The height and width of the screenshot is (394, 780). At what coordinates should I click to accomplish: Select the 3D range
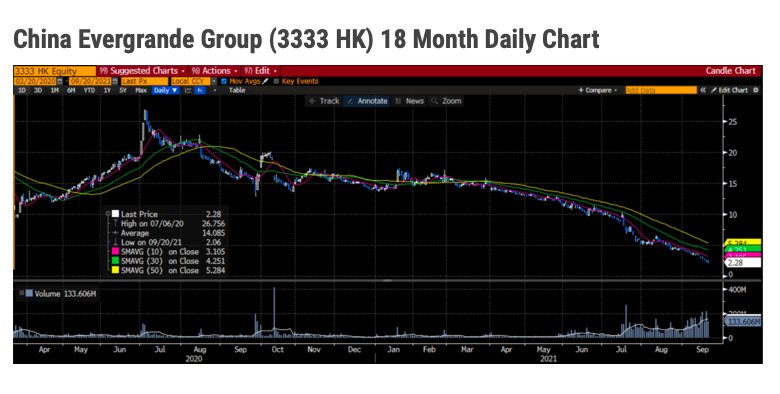[x=38, y=91]
